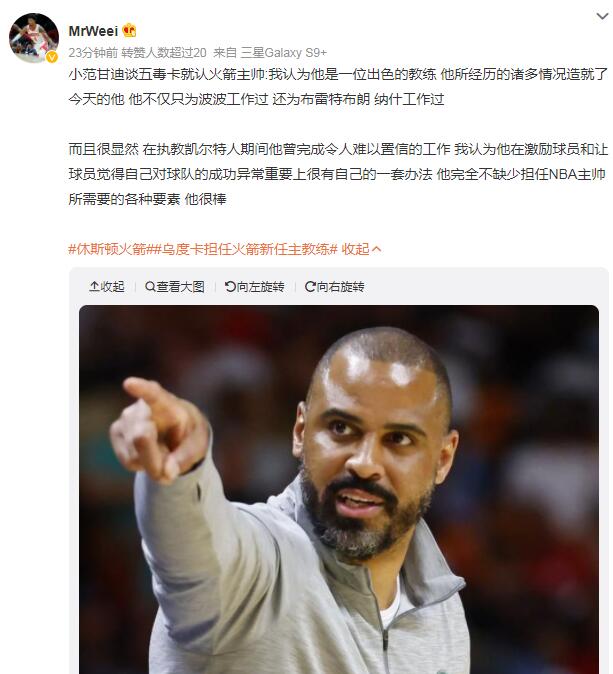This screenshot has height=674, width=613.
Task: Collapse the image viewer via 收起 button
Action: click(x=107, y=286)
